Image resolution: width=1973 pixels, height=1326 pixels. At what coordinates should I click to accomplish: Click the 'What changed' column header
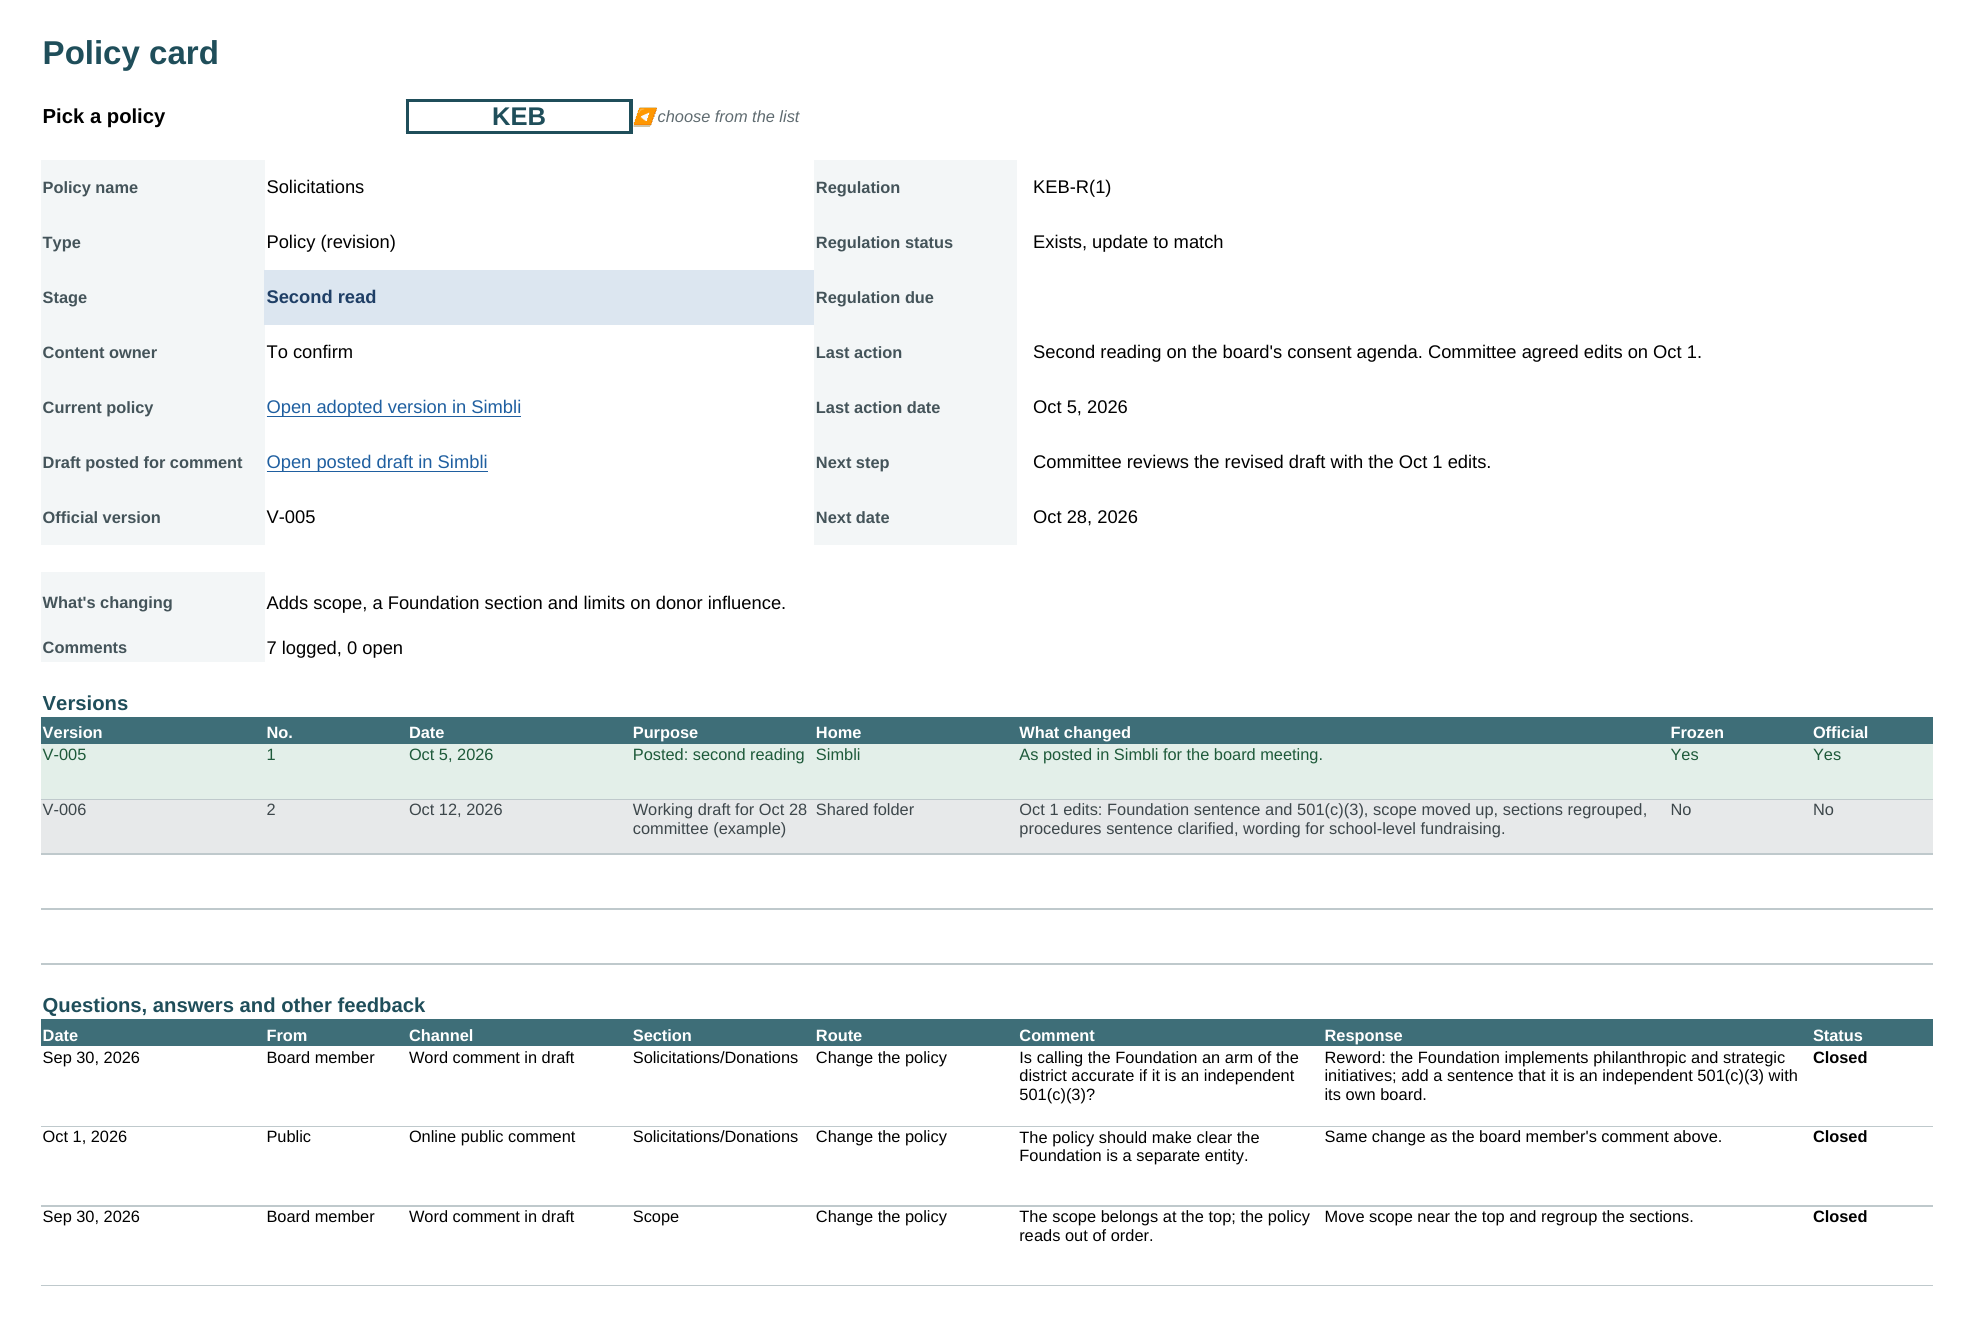click(1074, 732)
